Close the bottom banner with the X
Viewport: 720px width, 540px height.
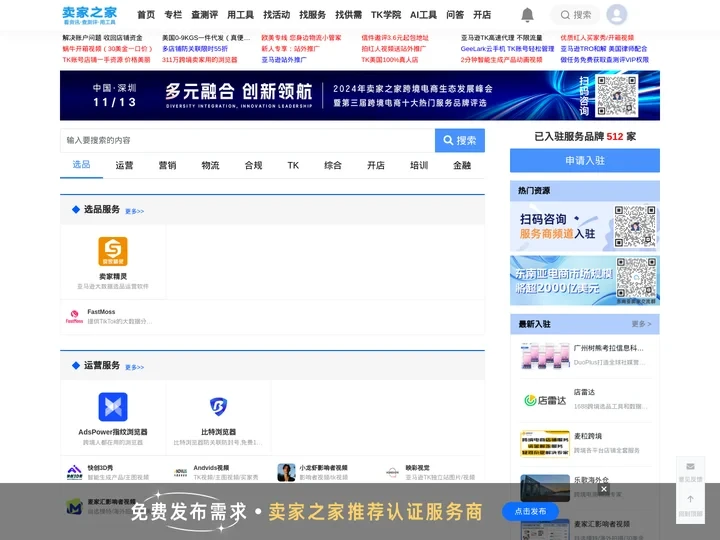point(604,489)
